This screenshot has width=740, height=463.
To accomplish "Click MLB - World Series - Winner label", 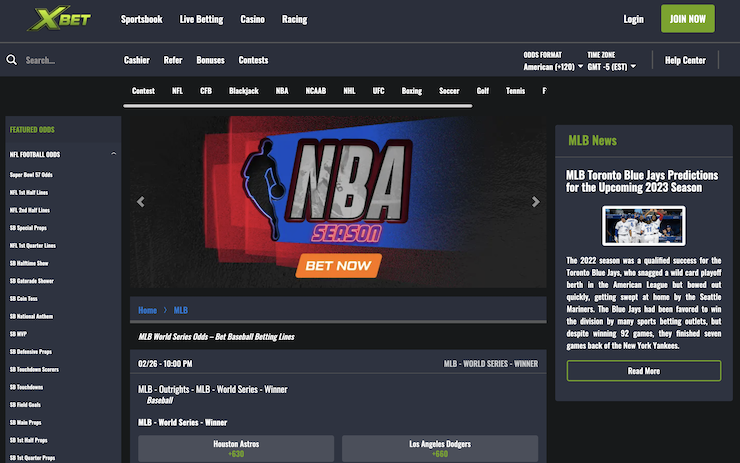I will (x=183, y=422).
